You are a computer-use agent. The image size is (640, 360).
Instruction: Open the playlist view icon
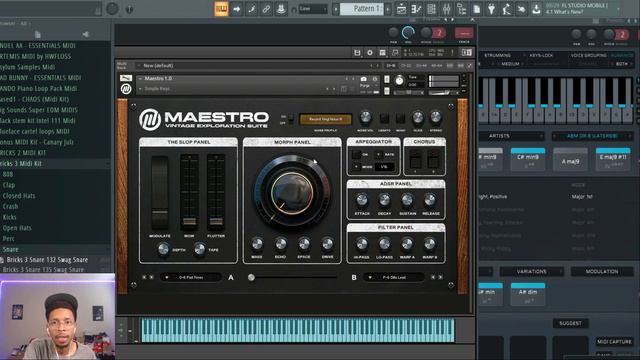402,9
